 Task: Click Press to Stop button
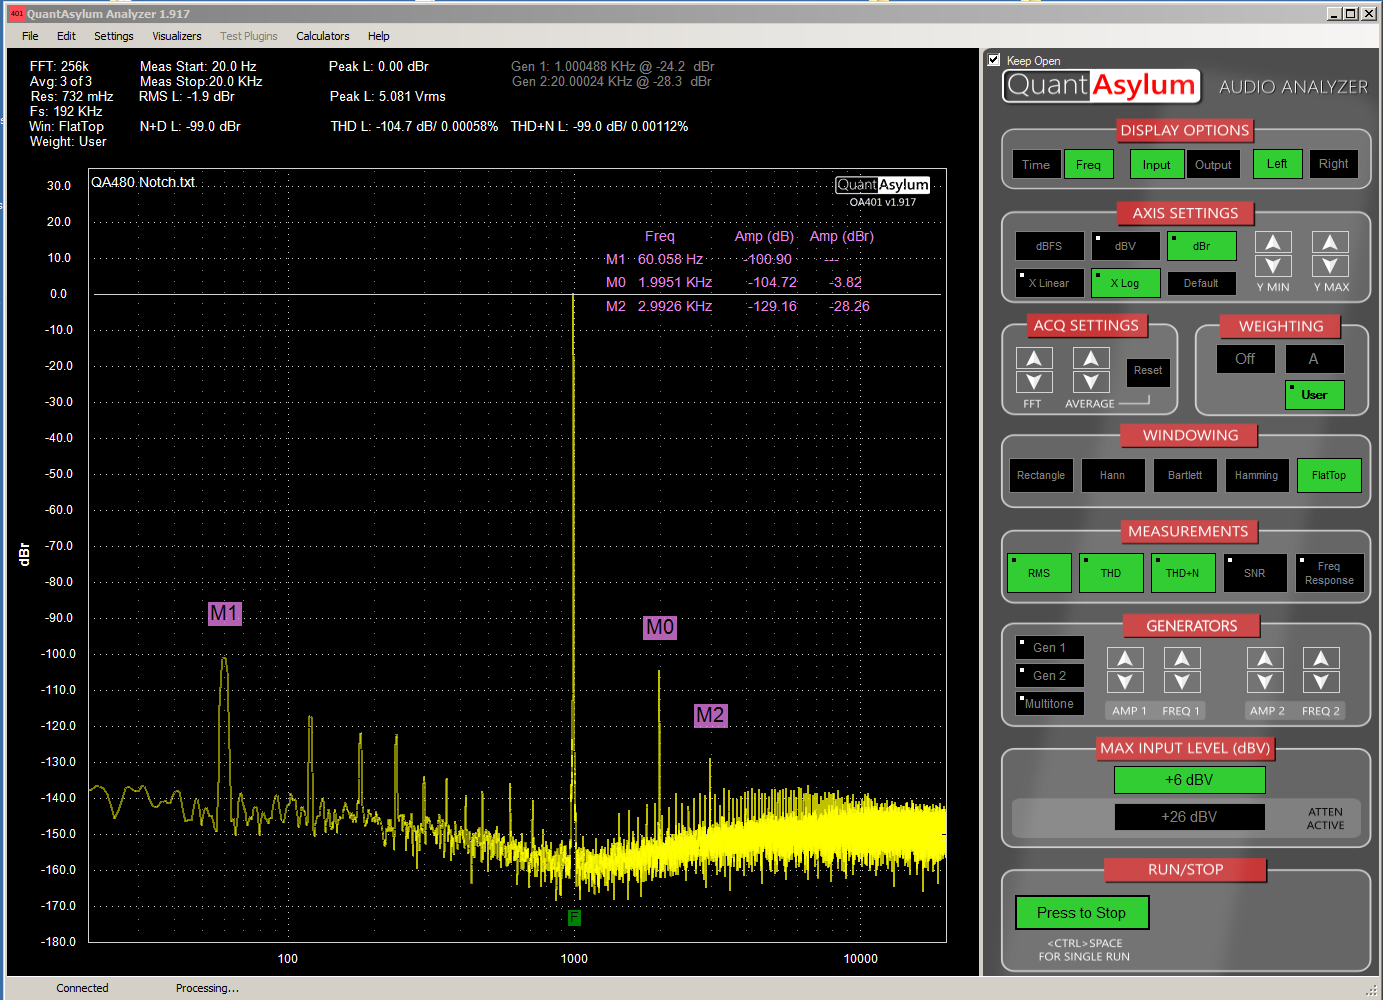coord(1082,913)
